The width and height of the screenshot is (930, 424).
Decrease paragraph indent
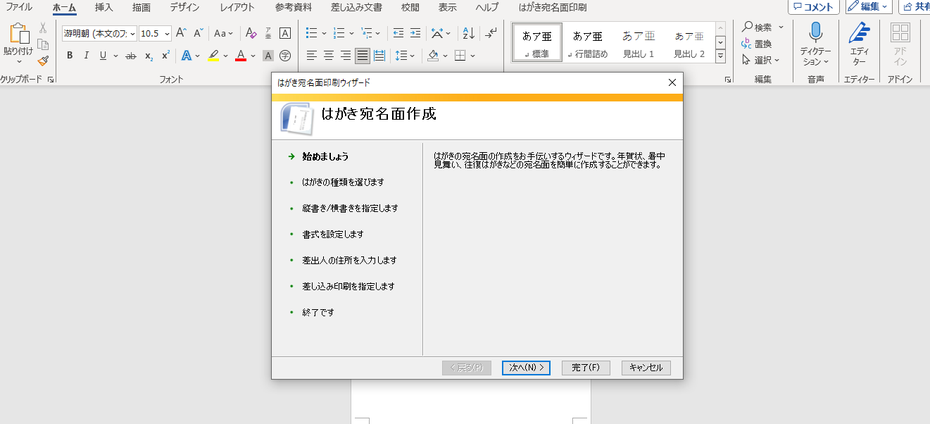(399, 33)
